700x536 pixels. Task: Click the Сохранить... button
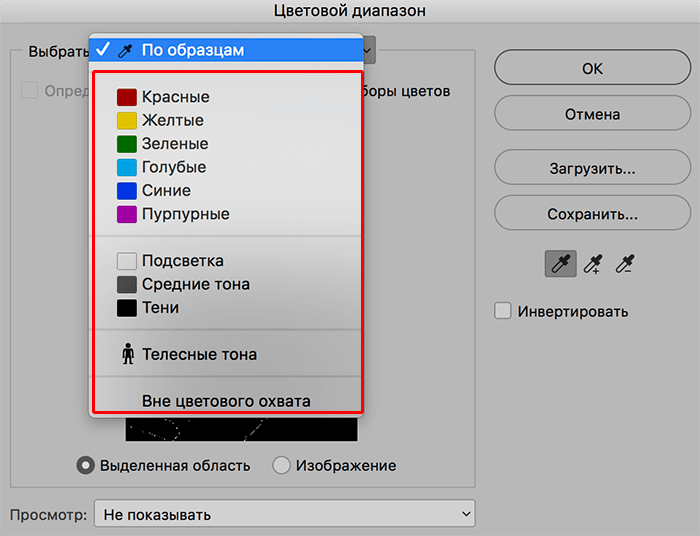592,213
